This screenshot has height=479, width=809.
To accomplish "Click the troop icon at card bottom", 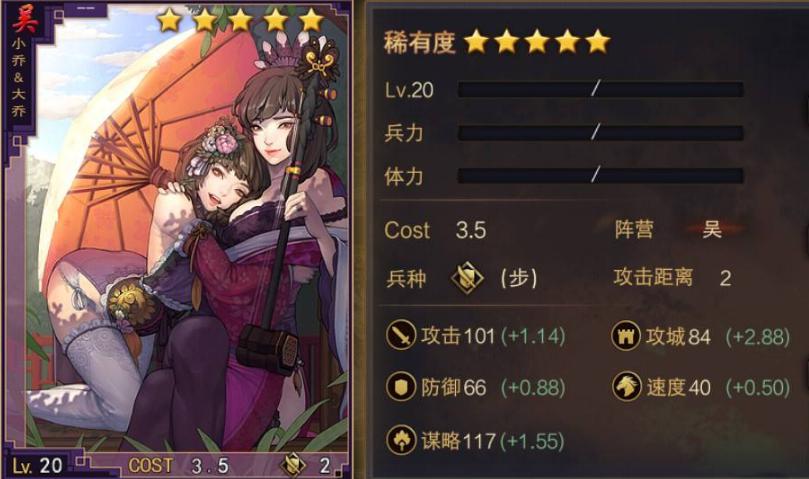I will 293,465.
